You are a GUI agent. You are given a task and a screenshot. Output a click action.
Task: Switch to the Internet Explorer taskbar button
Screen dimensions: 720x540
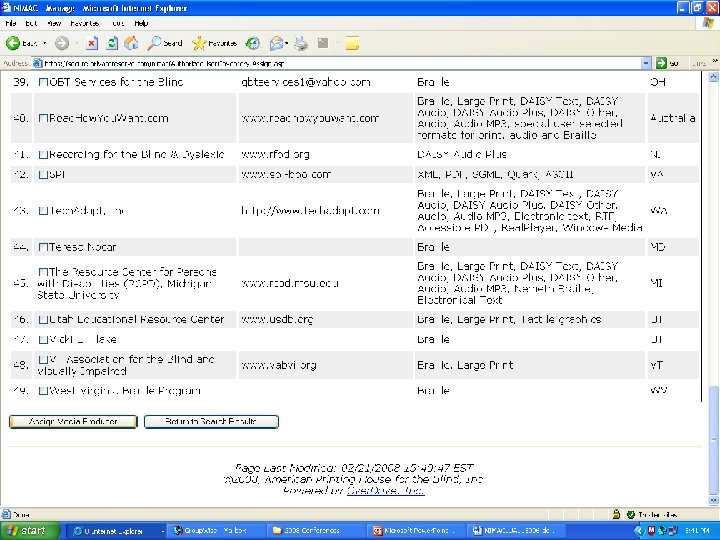117,531
